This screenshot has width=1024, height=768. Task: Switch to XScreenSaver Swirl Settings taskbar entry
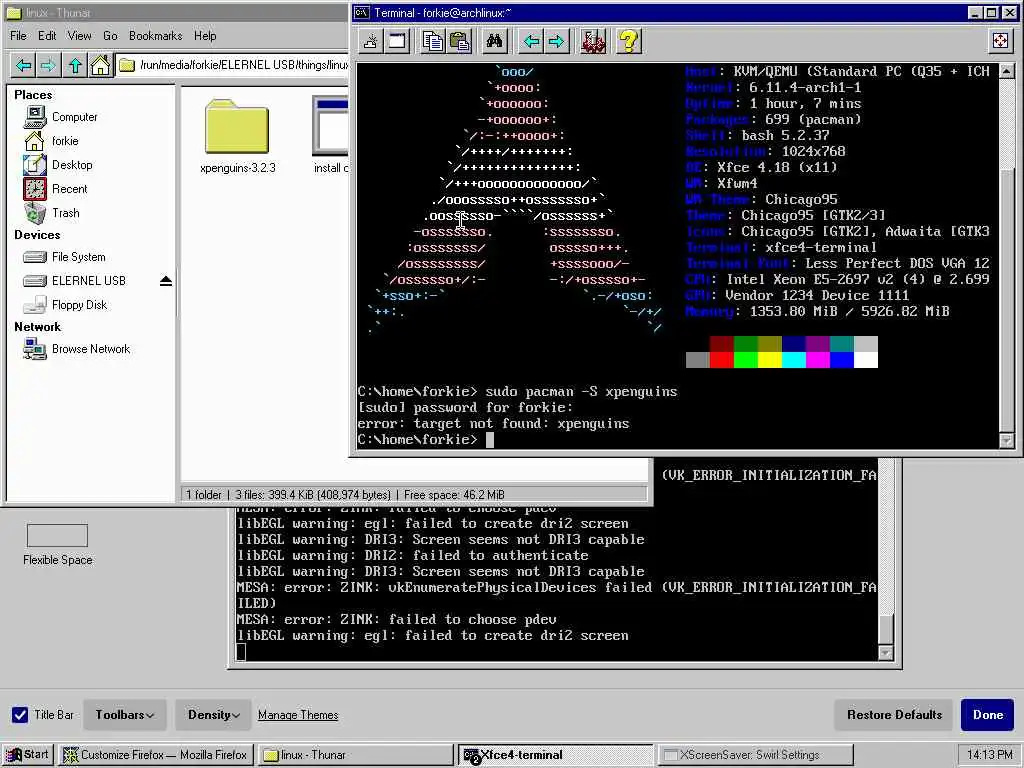point(756,755)
